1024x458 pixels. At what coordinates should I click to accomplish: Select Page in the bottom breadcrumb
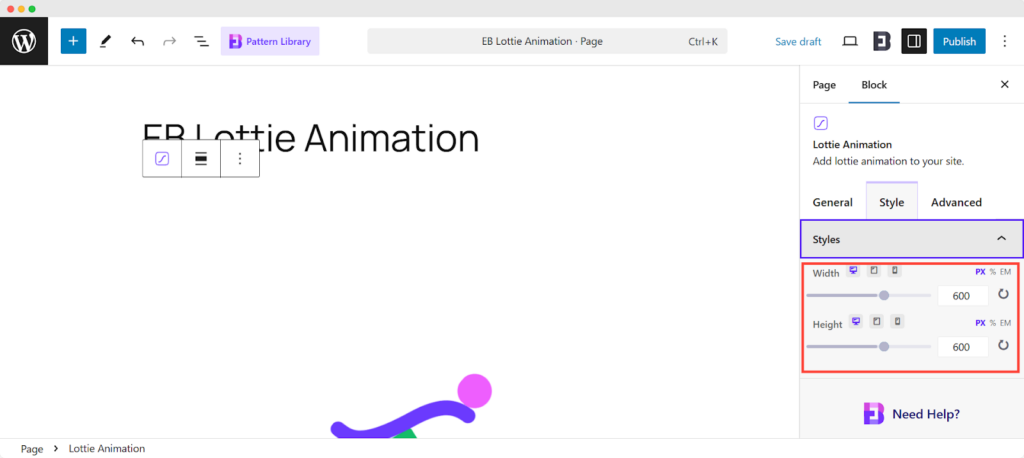[32, 449]
